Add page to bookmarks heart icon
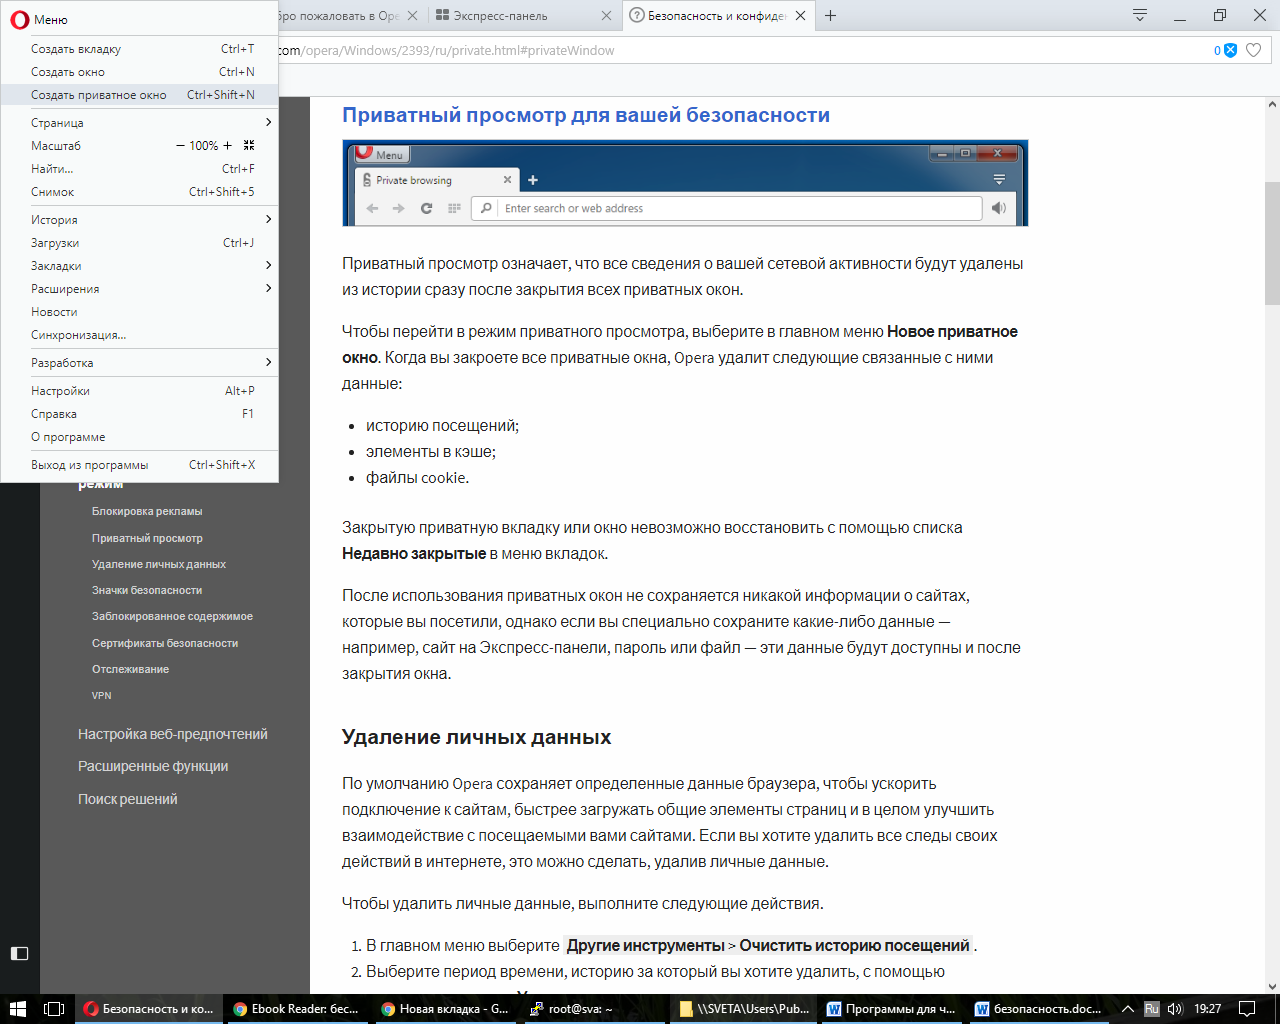 tap(1254, 50)
